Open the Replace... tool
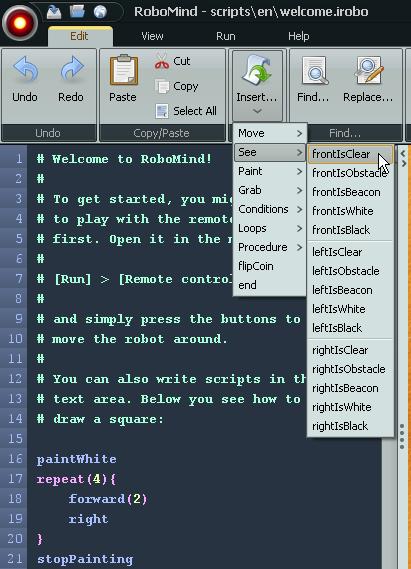The height and width of the screenshot is (569, 411). (x=368, y=79)
